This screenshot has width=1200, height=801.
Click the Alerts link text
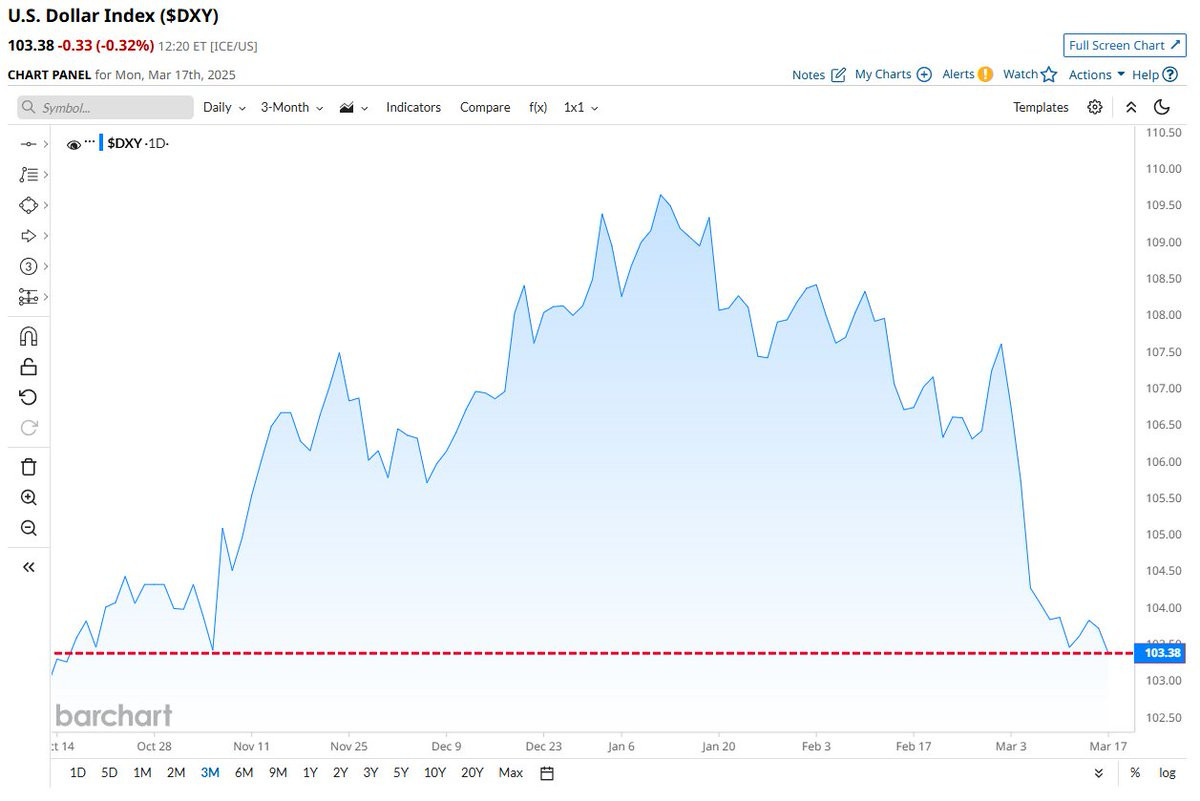click(958, 74)
